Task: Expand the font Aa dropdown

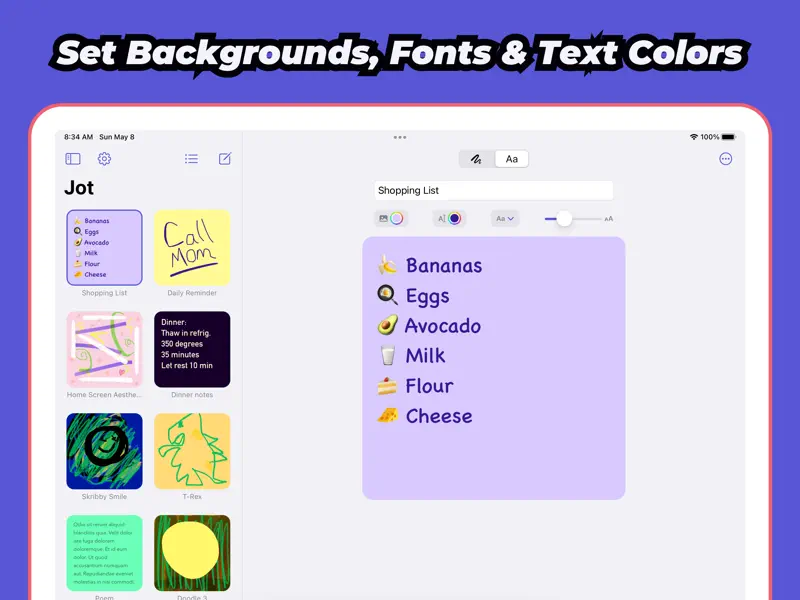Action: pos(505,218)
